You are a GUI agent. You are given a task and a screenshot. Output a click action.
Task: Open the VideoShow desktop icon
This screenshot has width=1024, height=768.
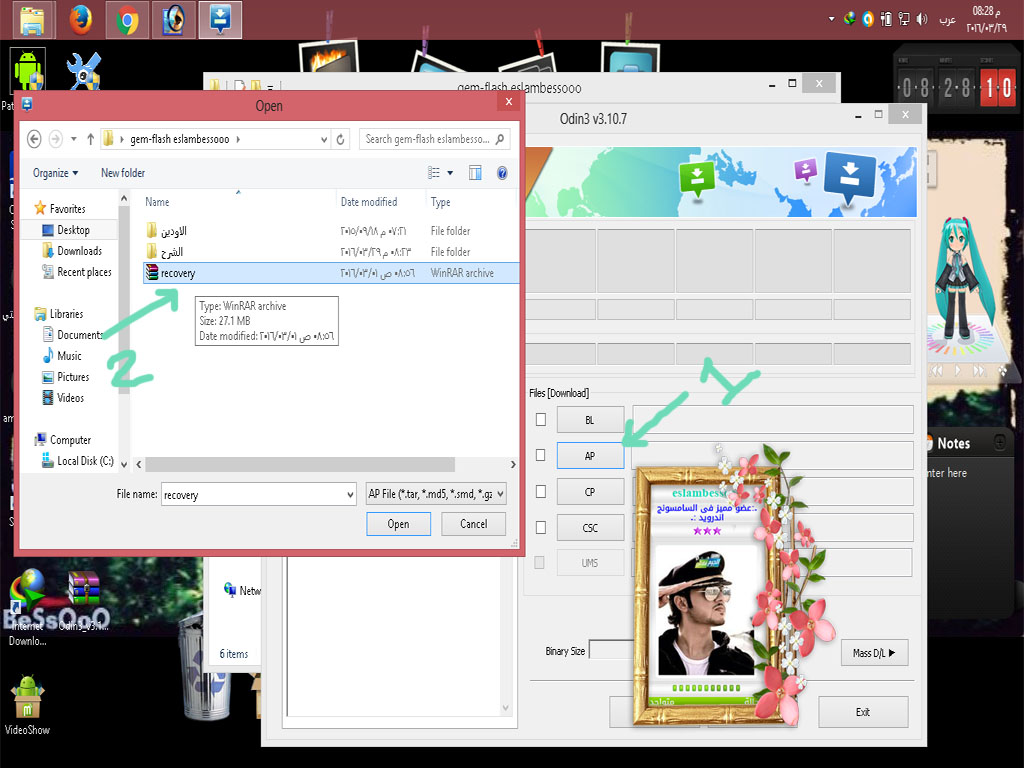click(27, 705)
